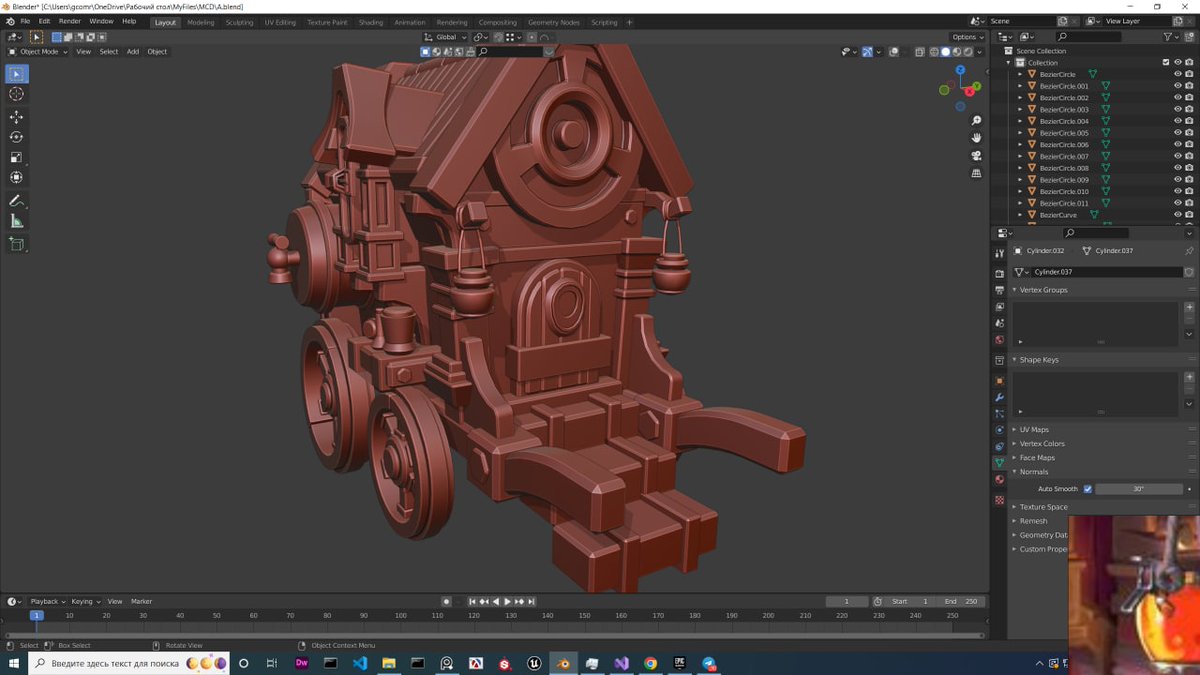The height and width of the screenshot is (675, 1200).
Task: Open Chrome from the taskbar
Action: coord(650,663)
